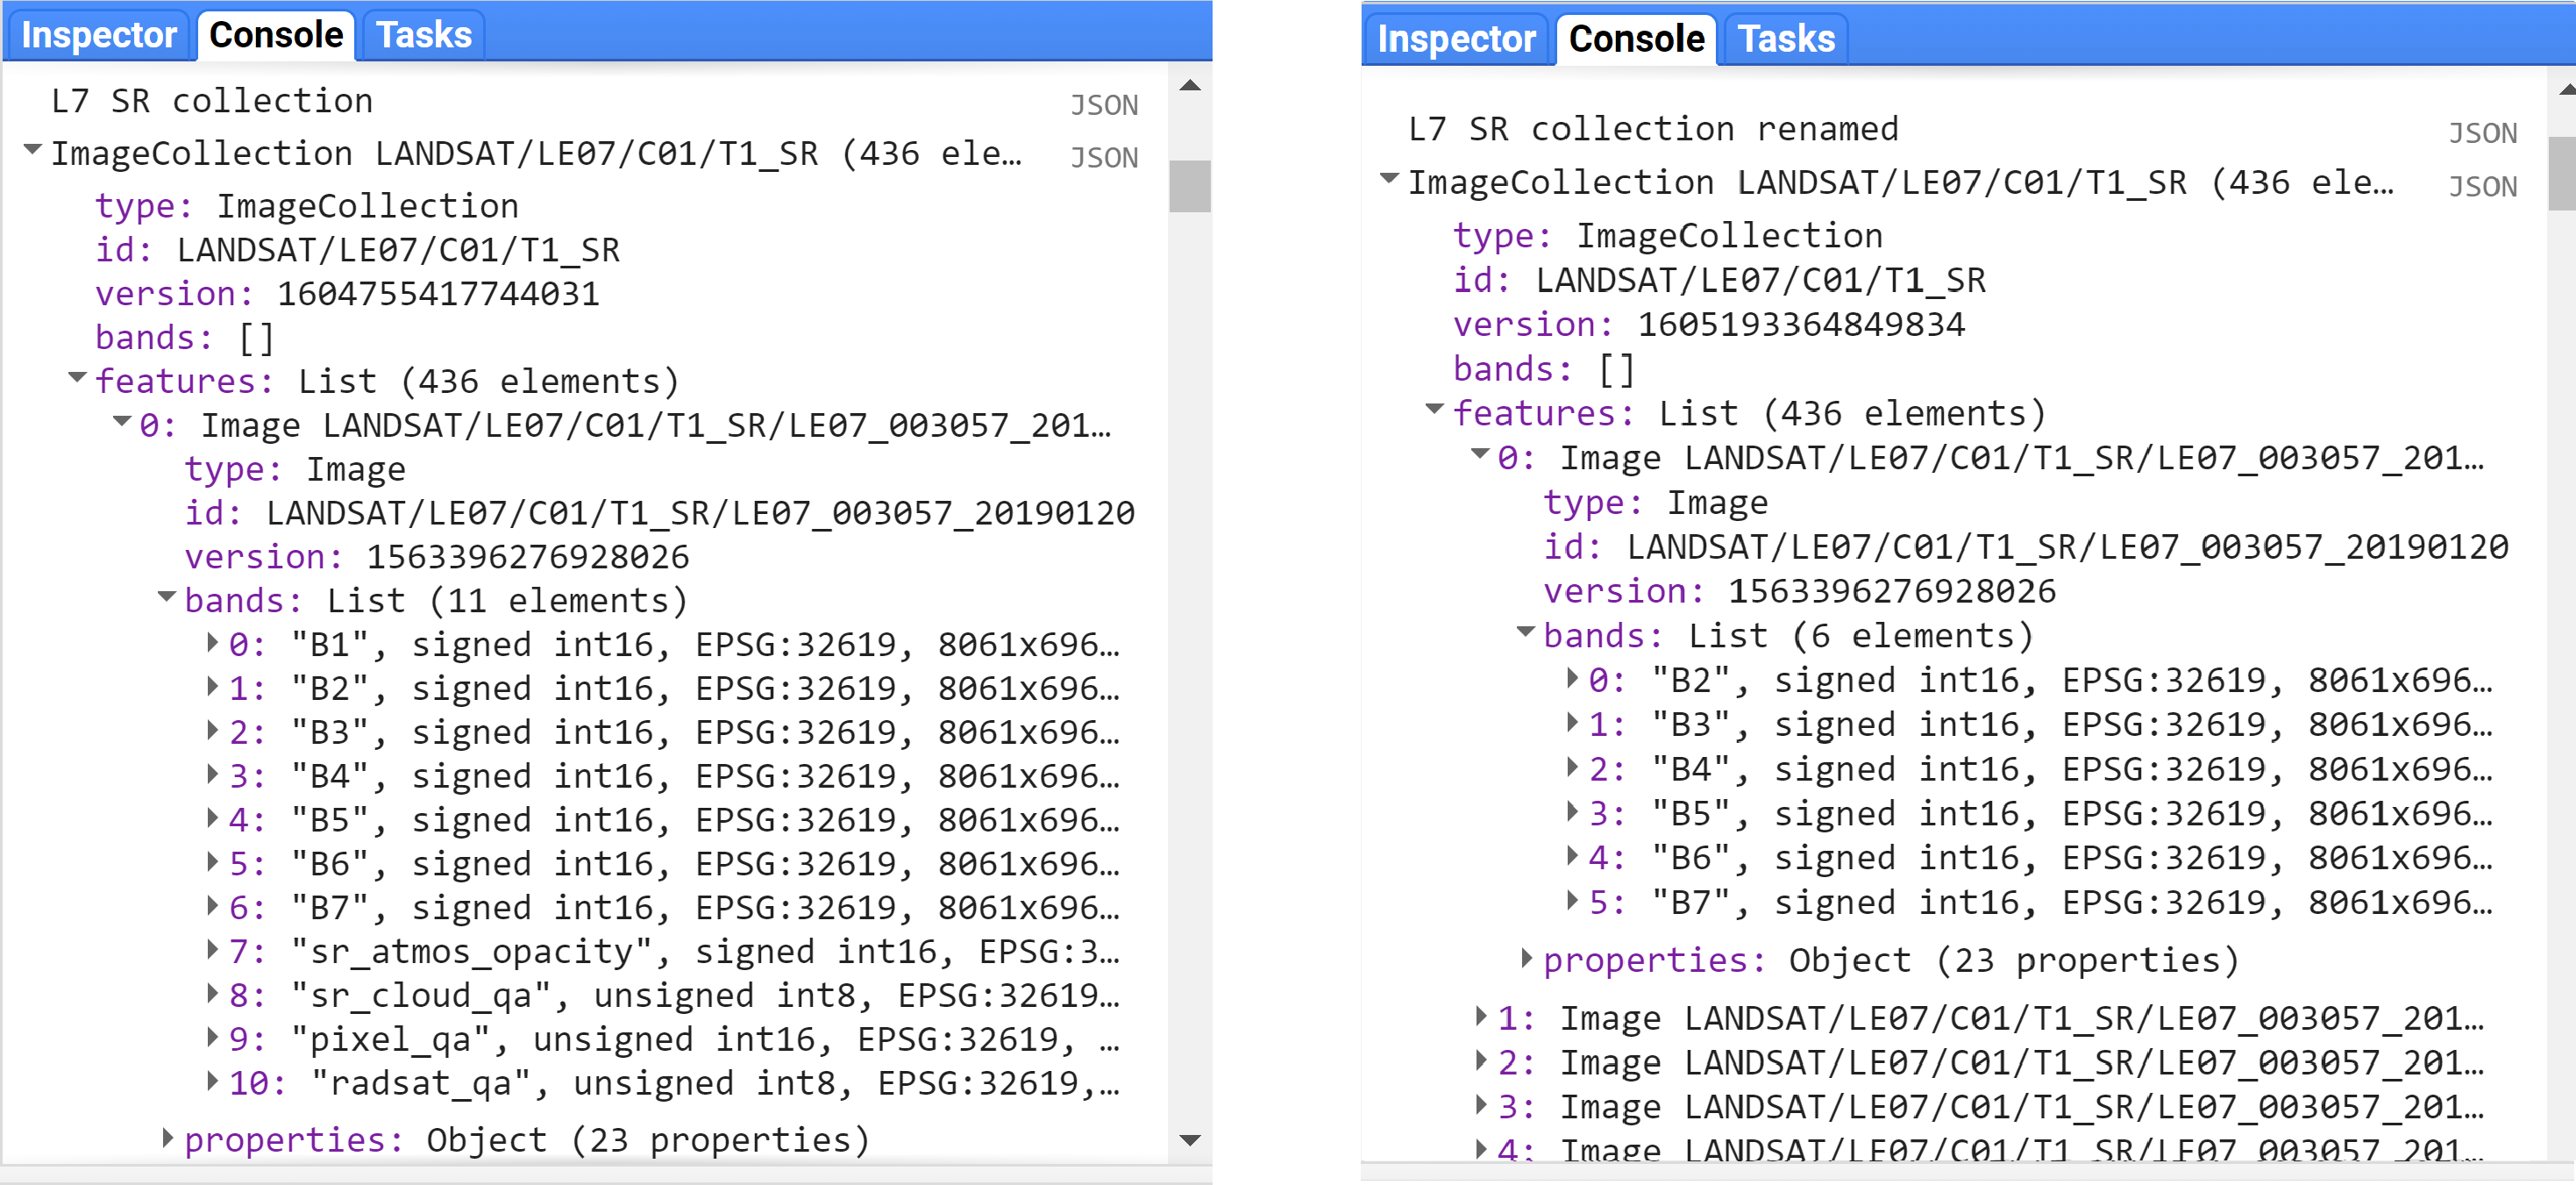Expand image 3 in the right features list
The width and height of the screenshot is (2576, 1185).
[x=1482, y=1105]
